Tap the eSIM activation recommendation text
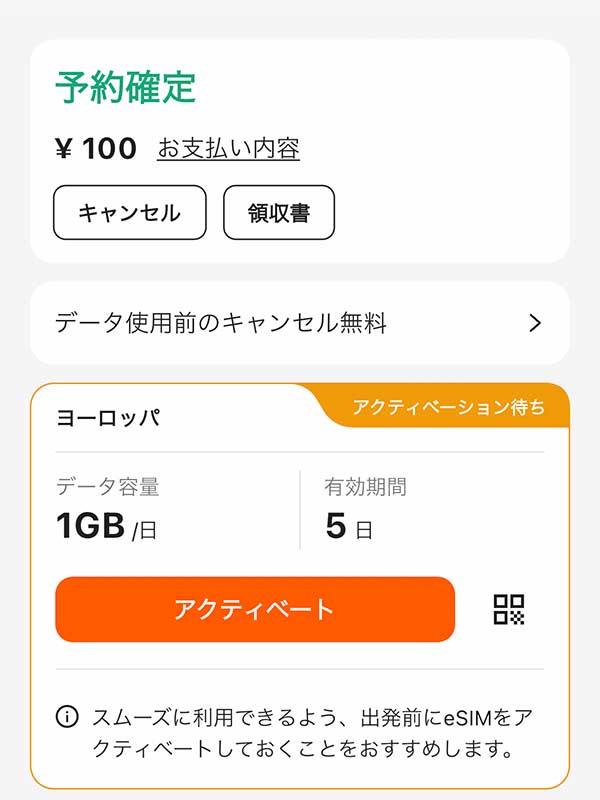The image size is (600, 800). [310, 732]
